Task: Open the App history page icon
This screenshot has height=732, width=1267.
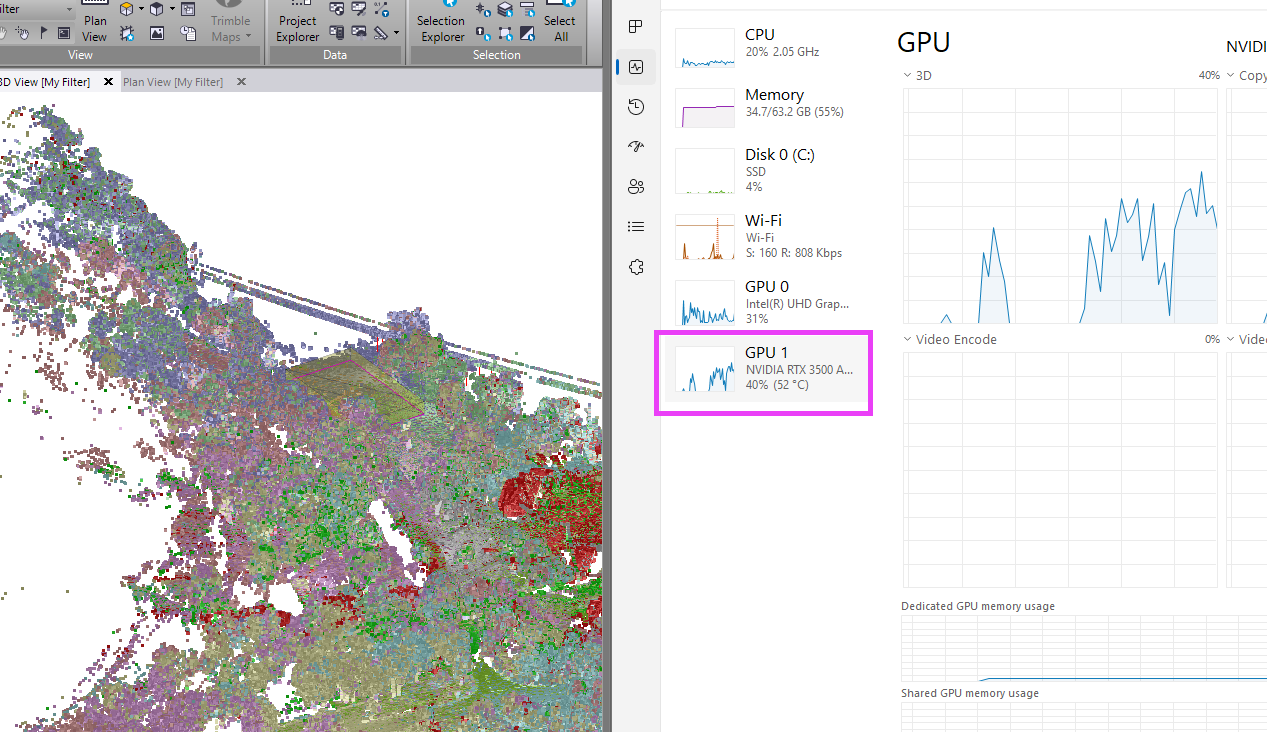Action: coord(636,107)
